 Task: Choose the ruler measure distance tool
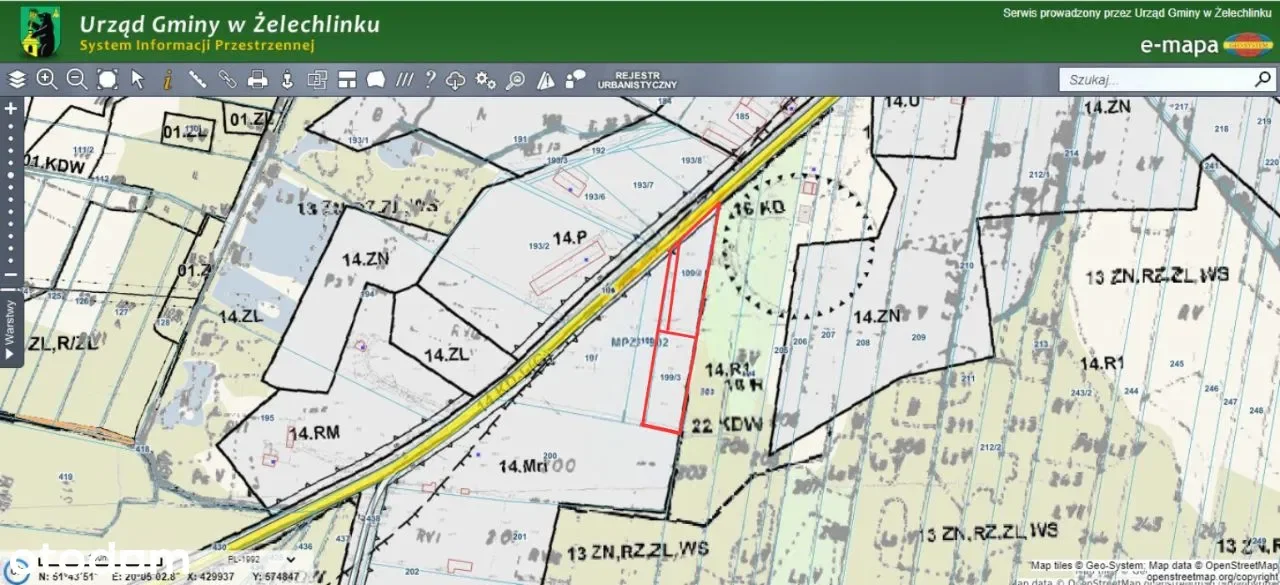198,80
